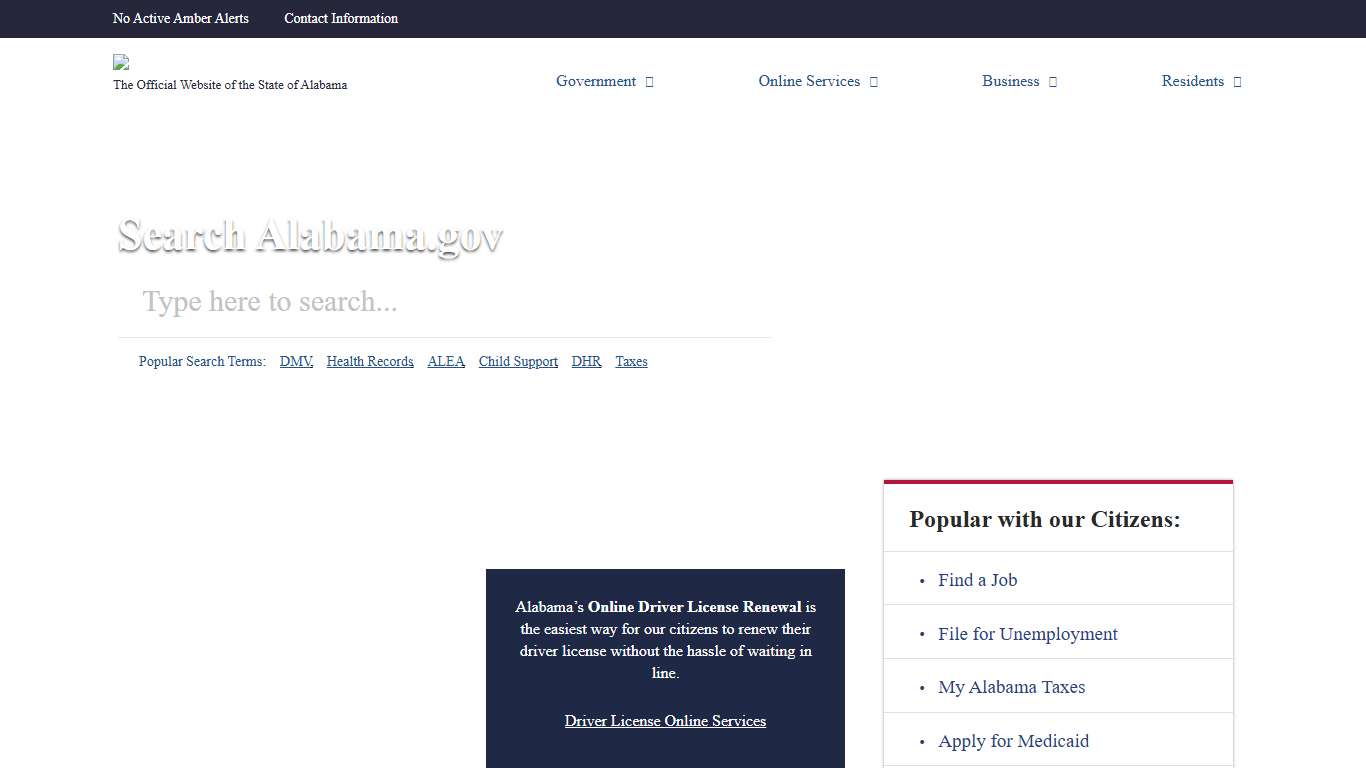Screen dimensions: 1366x768
Task: Click the Find a Job link
Action: 977,580
